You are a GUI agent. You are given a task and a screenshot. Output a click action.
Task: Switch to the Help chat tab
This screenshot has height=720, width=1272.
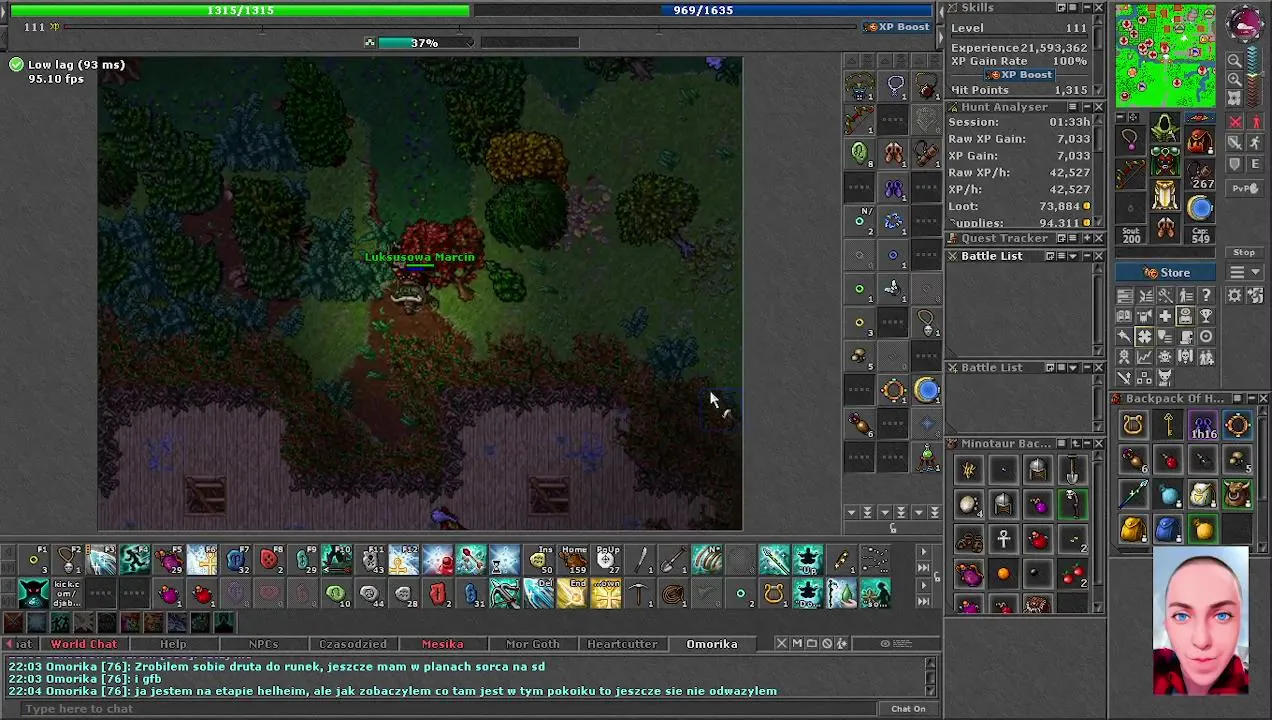(173, 644)
